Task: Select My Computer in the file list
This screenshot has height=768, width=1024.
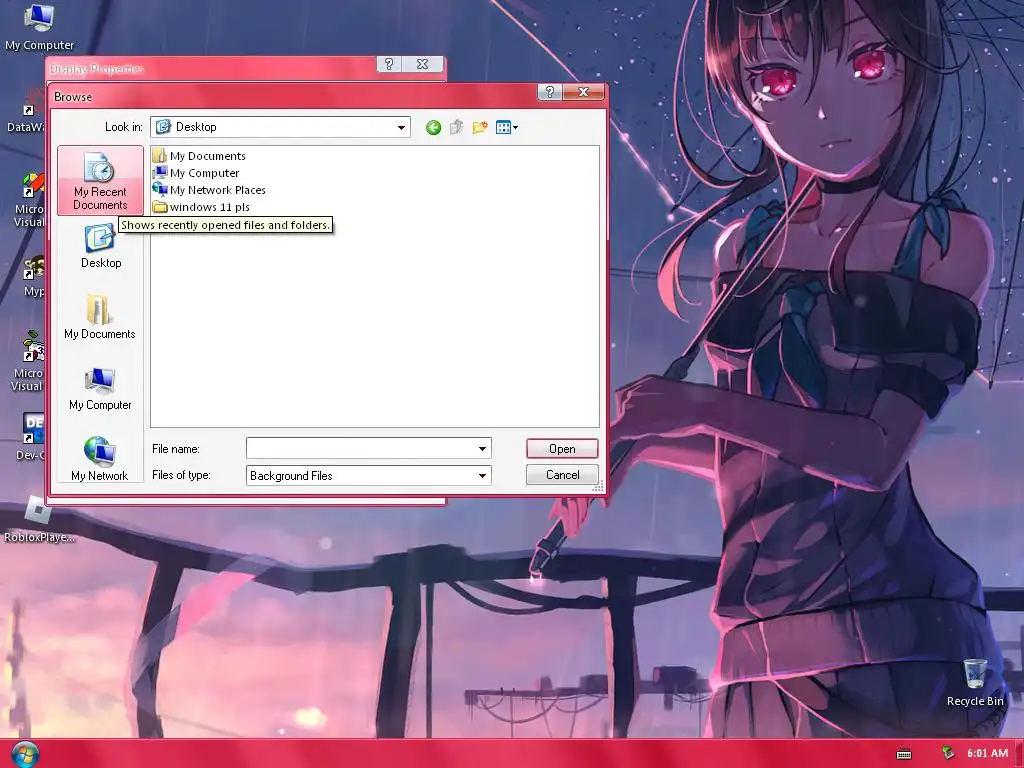Action: [x=196, y=172]
